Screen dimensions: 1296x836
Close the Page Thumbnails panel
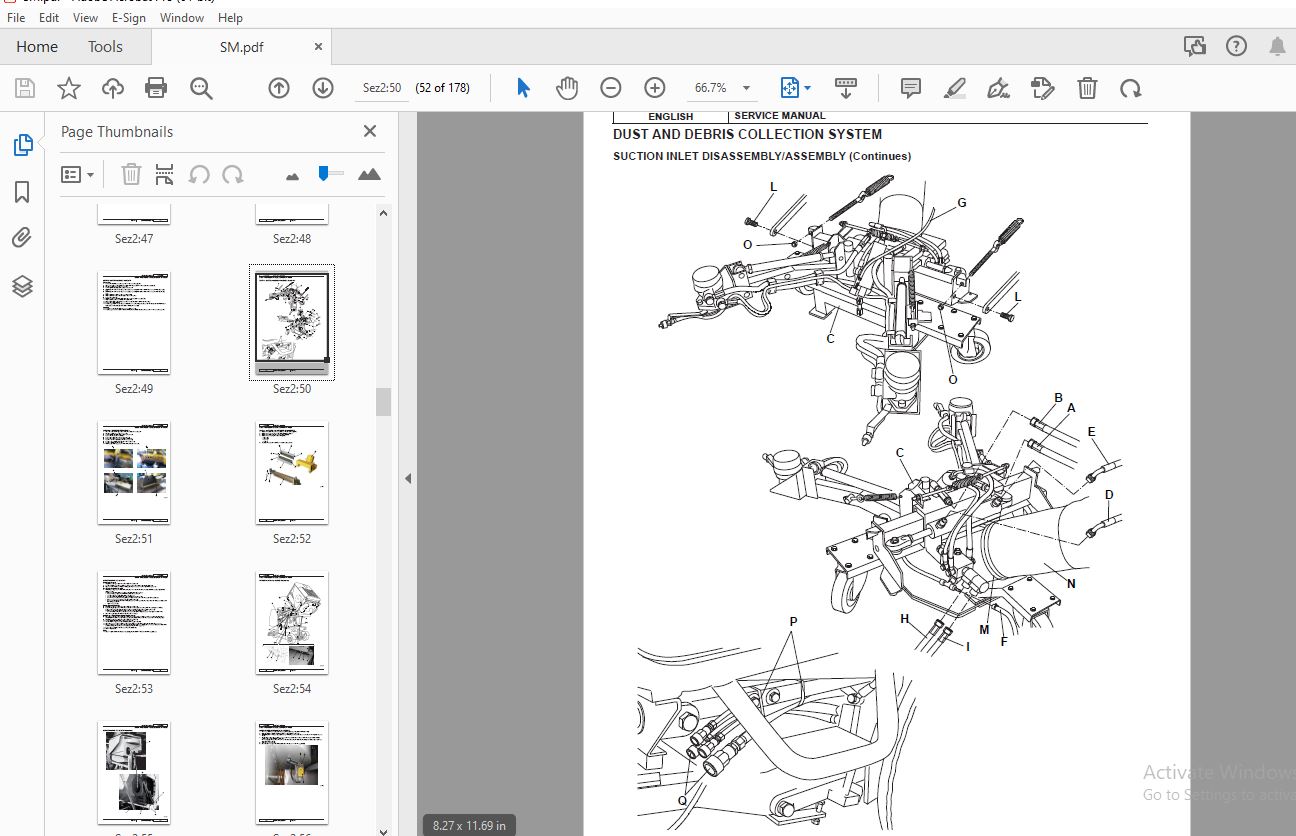(370, 131)
